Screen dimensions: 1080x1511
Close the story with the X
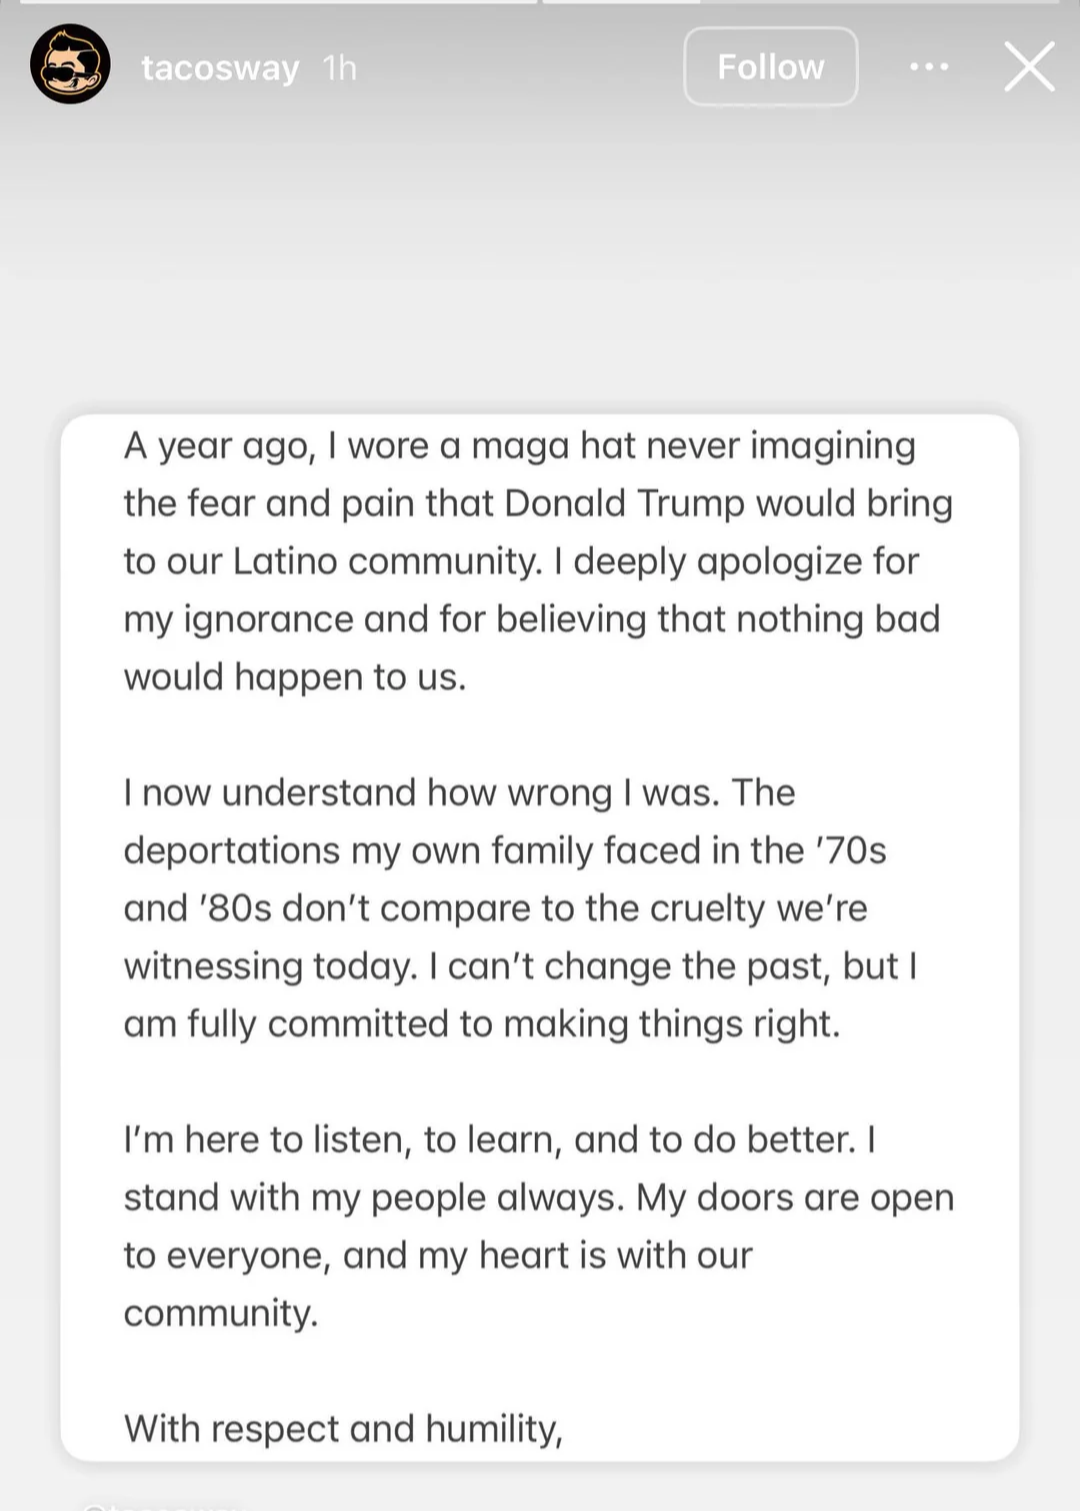1029,67
